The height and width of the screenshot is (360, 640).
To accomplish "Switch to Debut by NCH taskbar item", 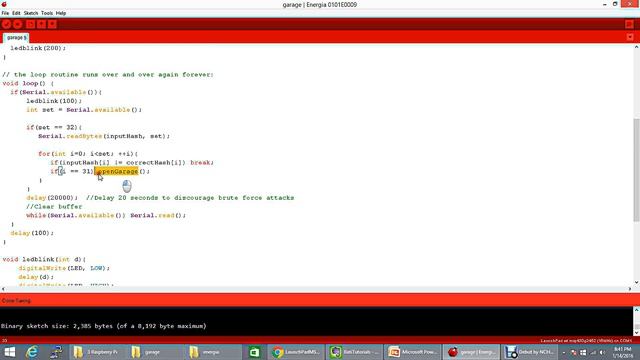I will coord(529,352).
